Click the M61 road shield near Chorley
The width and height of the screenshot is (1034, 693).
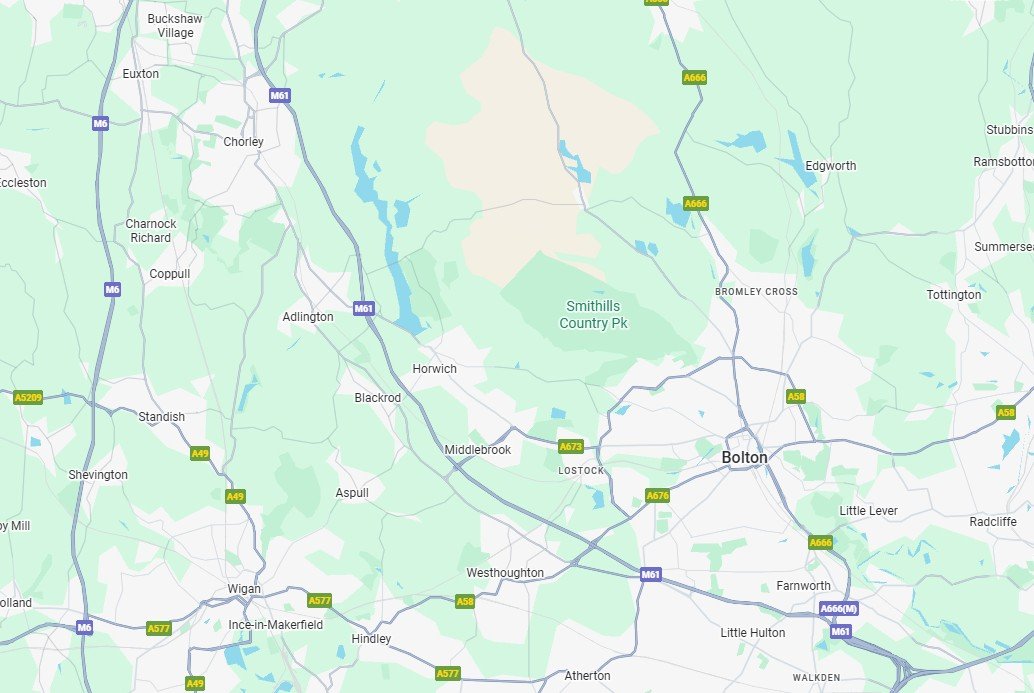pos(280,96)
